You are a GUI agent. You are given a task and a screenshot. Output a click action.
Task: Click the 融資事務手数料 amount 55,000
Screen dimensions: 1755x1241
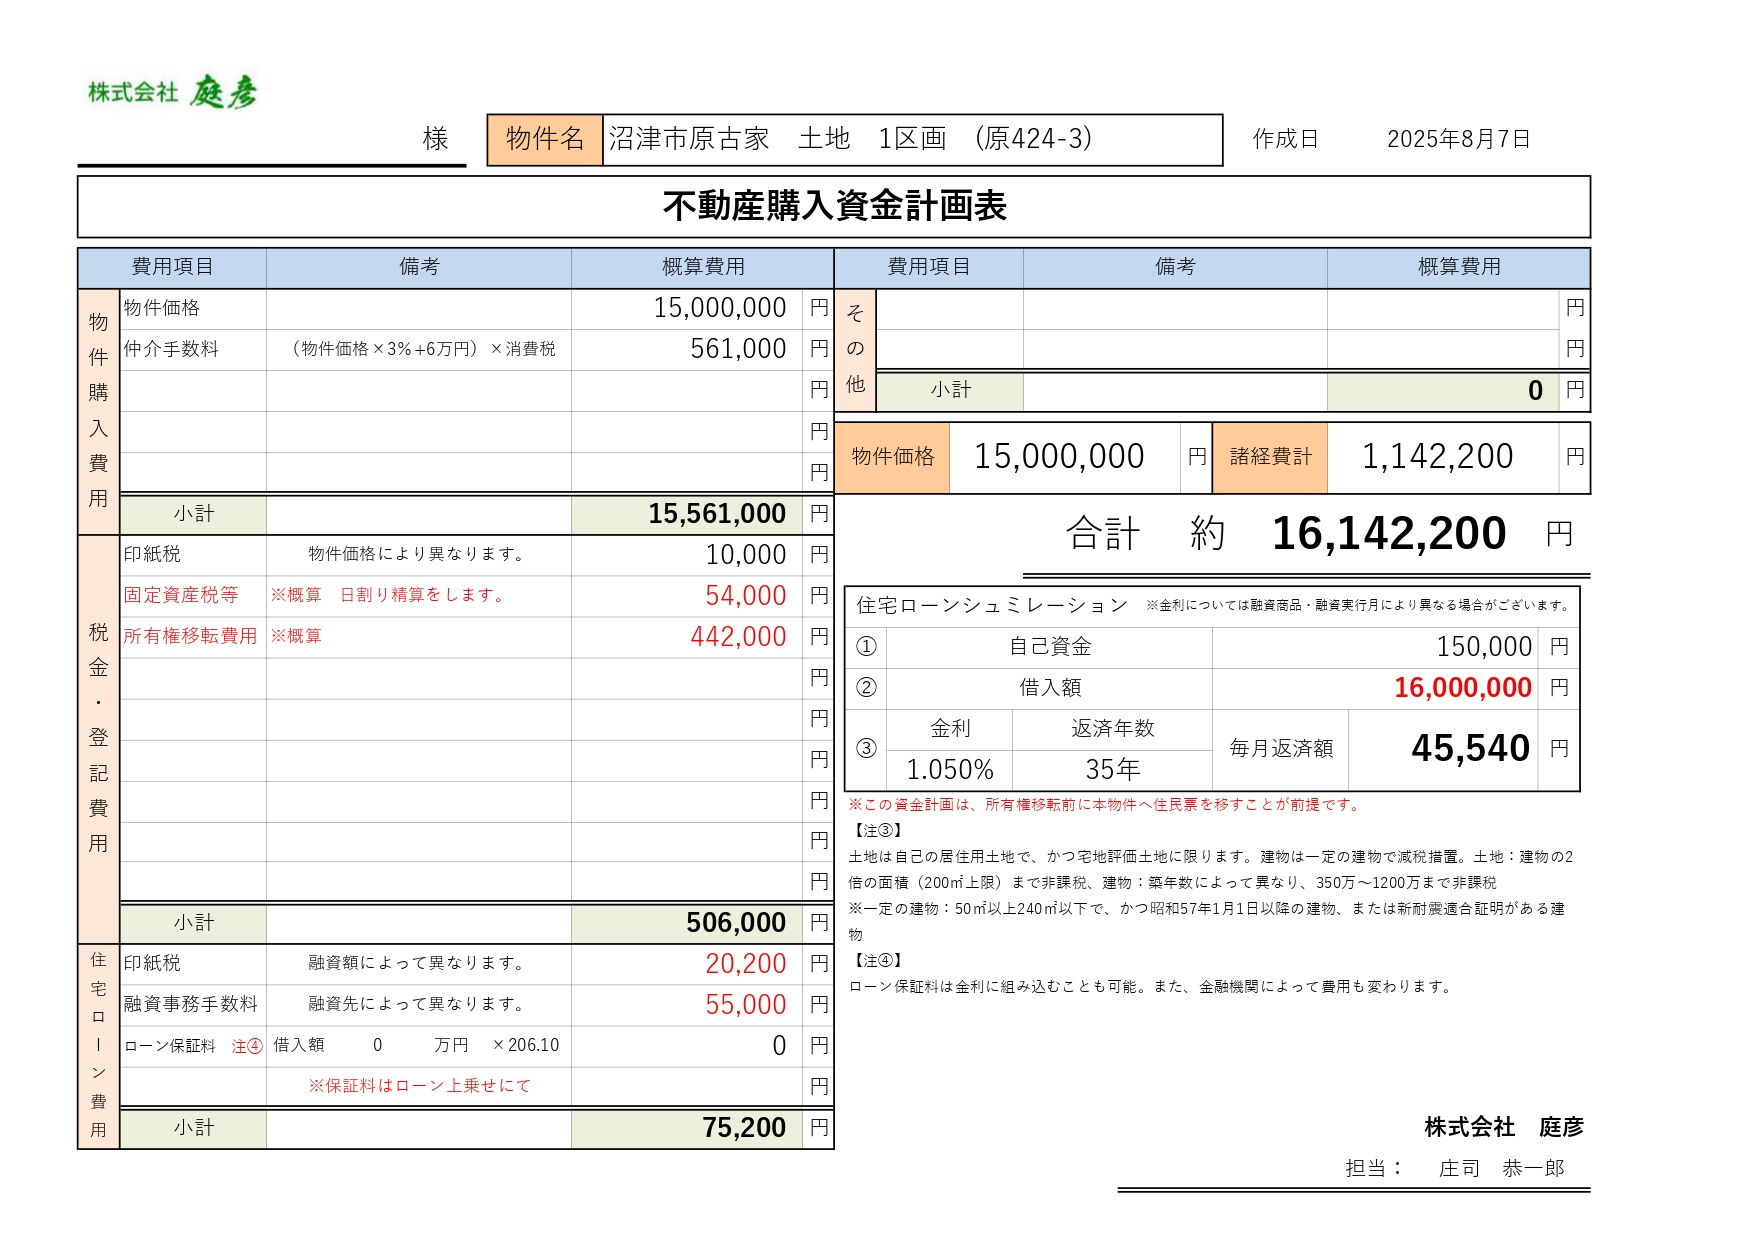745,1005
